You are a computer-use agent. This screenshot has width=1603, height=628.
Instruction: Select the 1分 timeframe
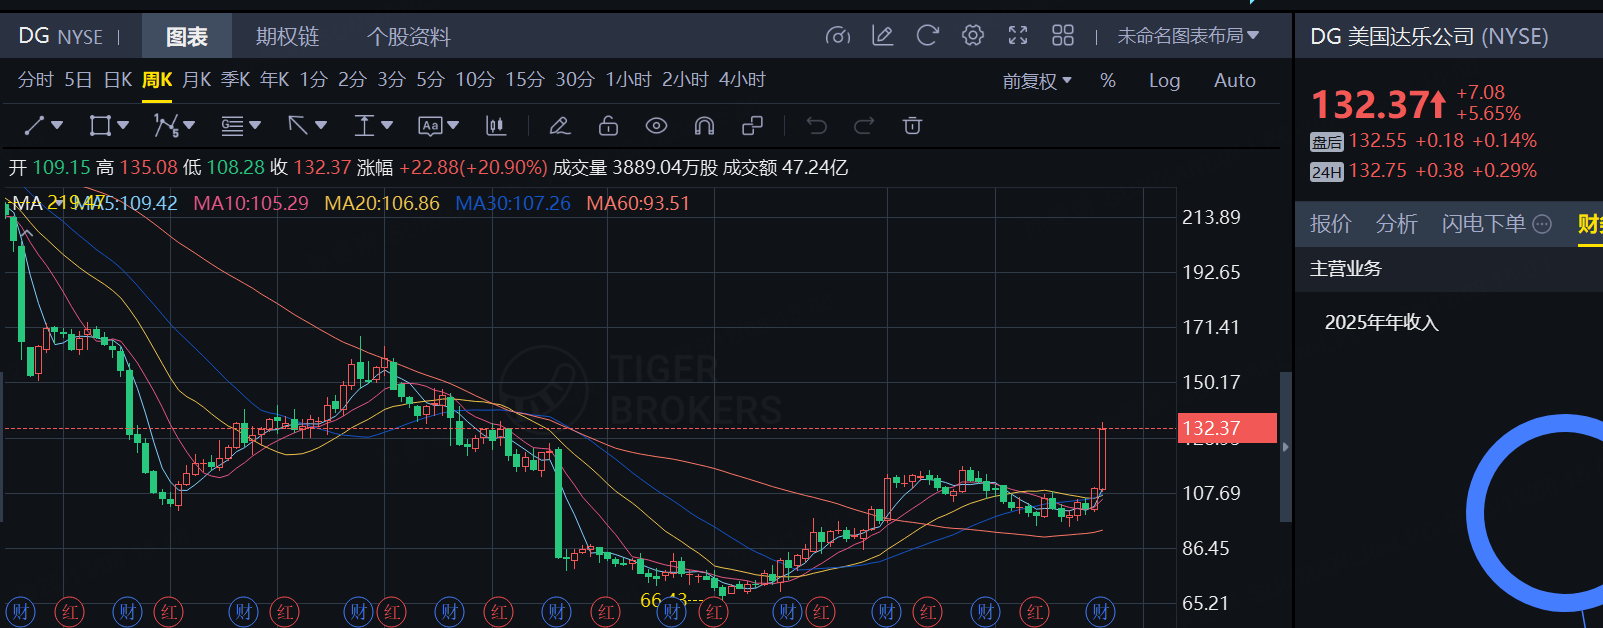[314, 80]
